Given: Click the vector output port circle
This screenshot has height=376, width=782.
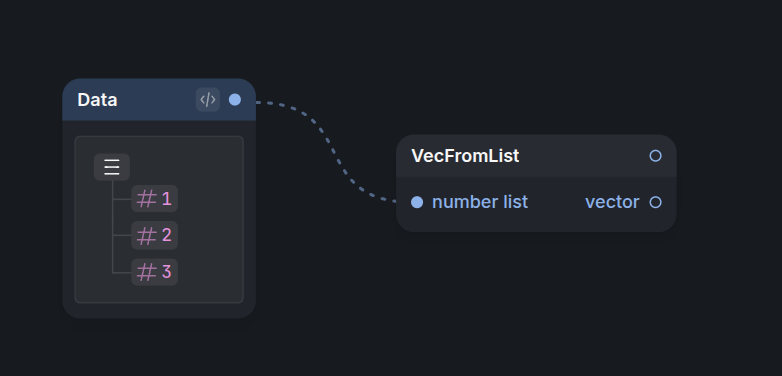Looking at the screenshot, I should pos(655,202).
